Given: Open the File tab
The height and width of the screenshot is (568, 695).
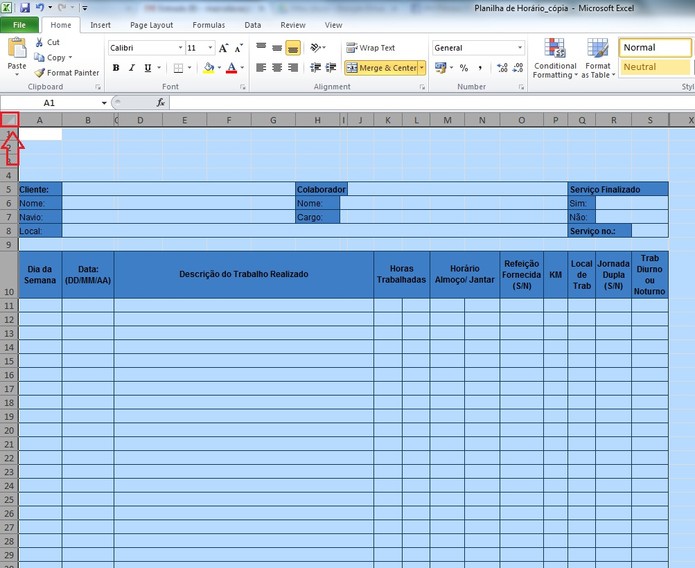Looking at the screenshot, I should point(20,25).
